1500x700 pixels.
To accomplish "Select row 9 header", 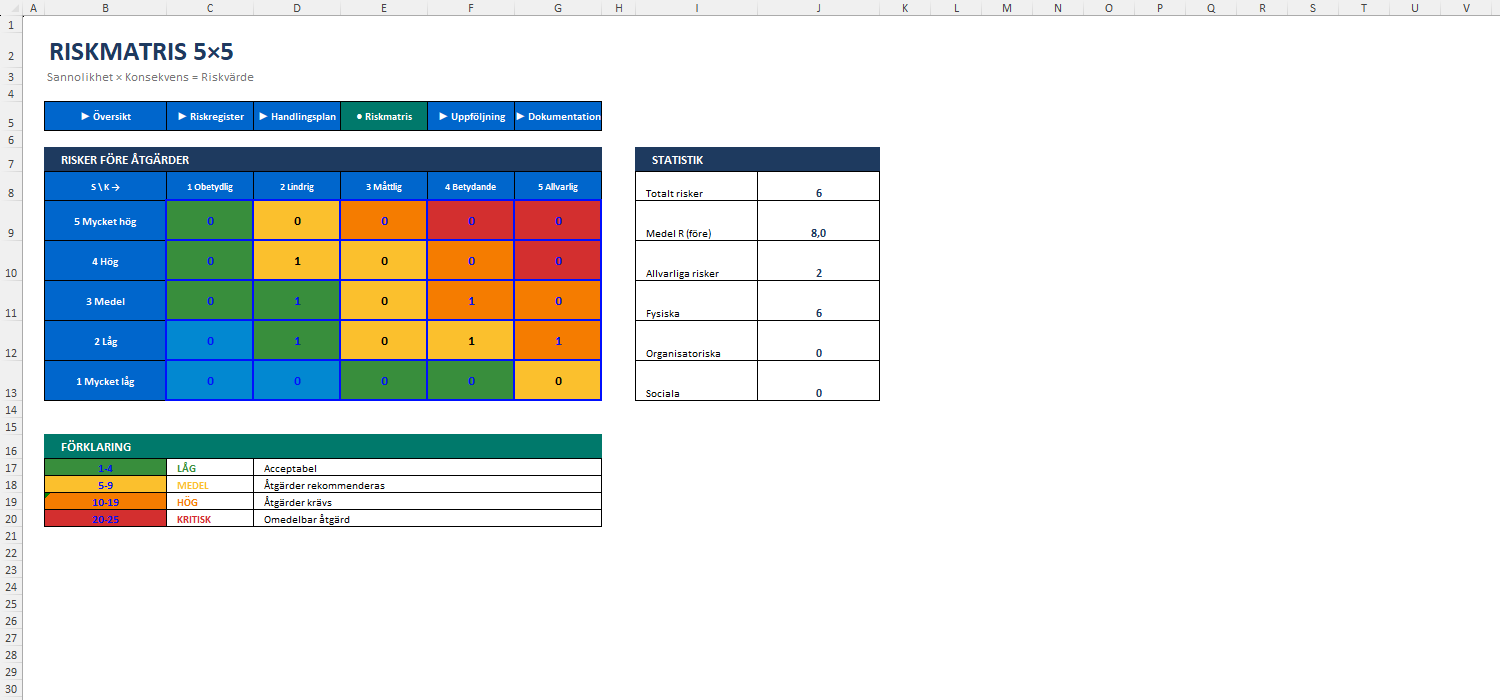I will tap(11, 221).
